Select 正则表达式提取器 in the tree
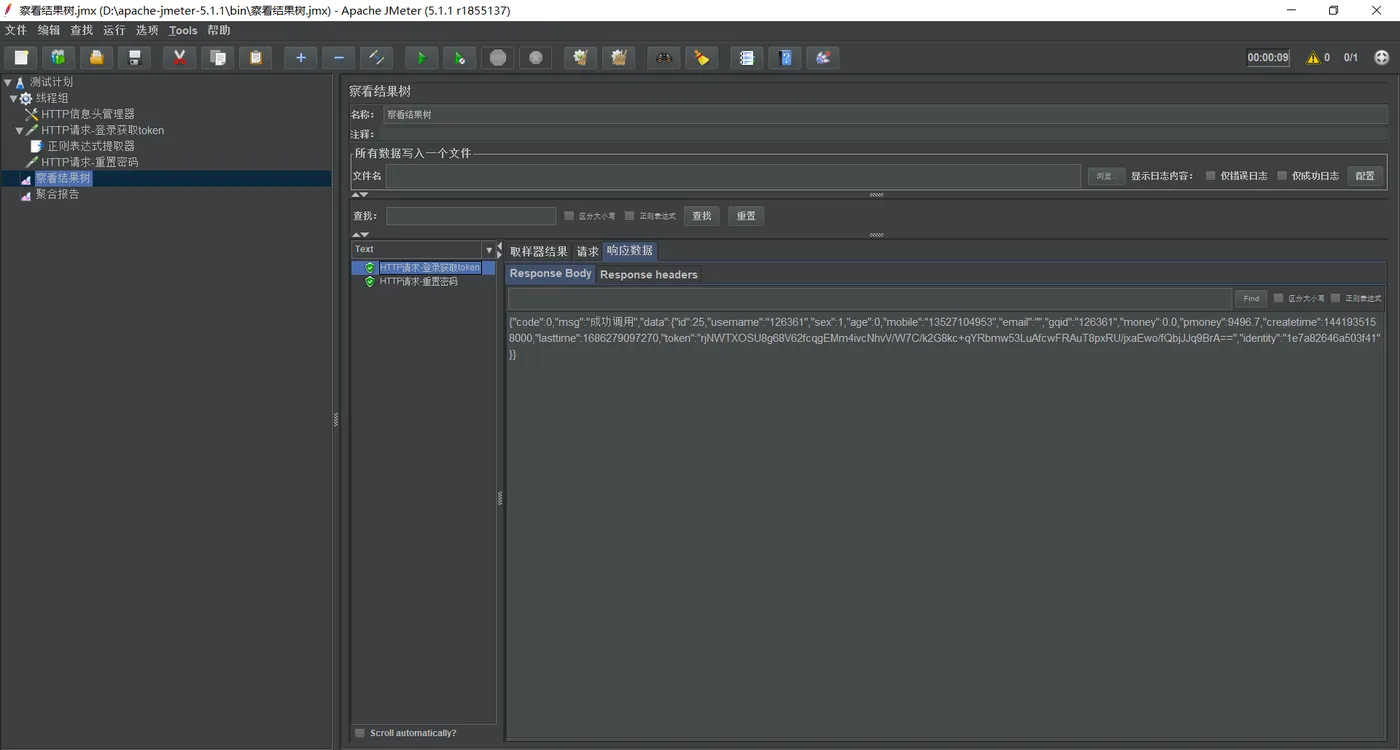The width and height of the screenshot is (1400, 750). [91, 147]
